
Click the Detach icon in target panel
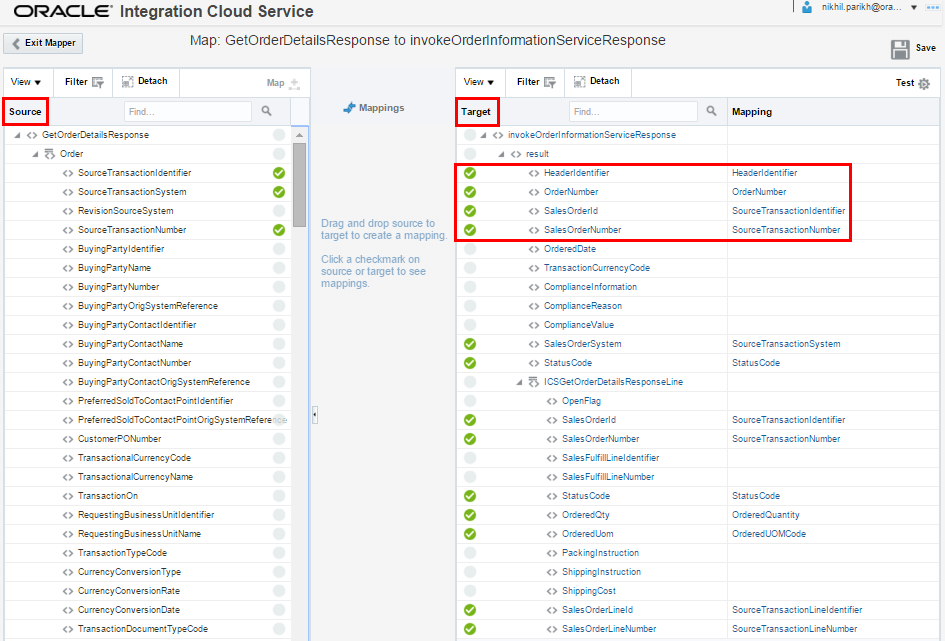(x=581, y=81)
